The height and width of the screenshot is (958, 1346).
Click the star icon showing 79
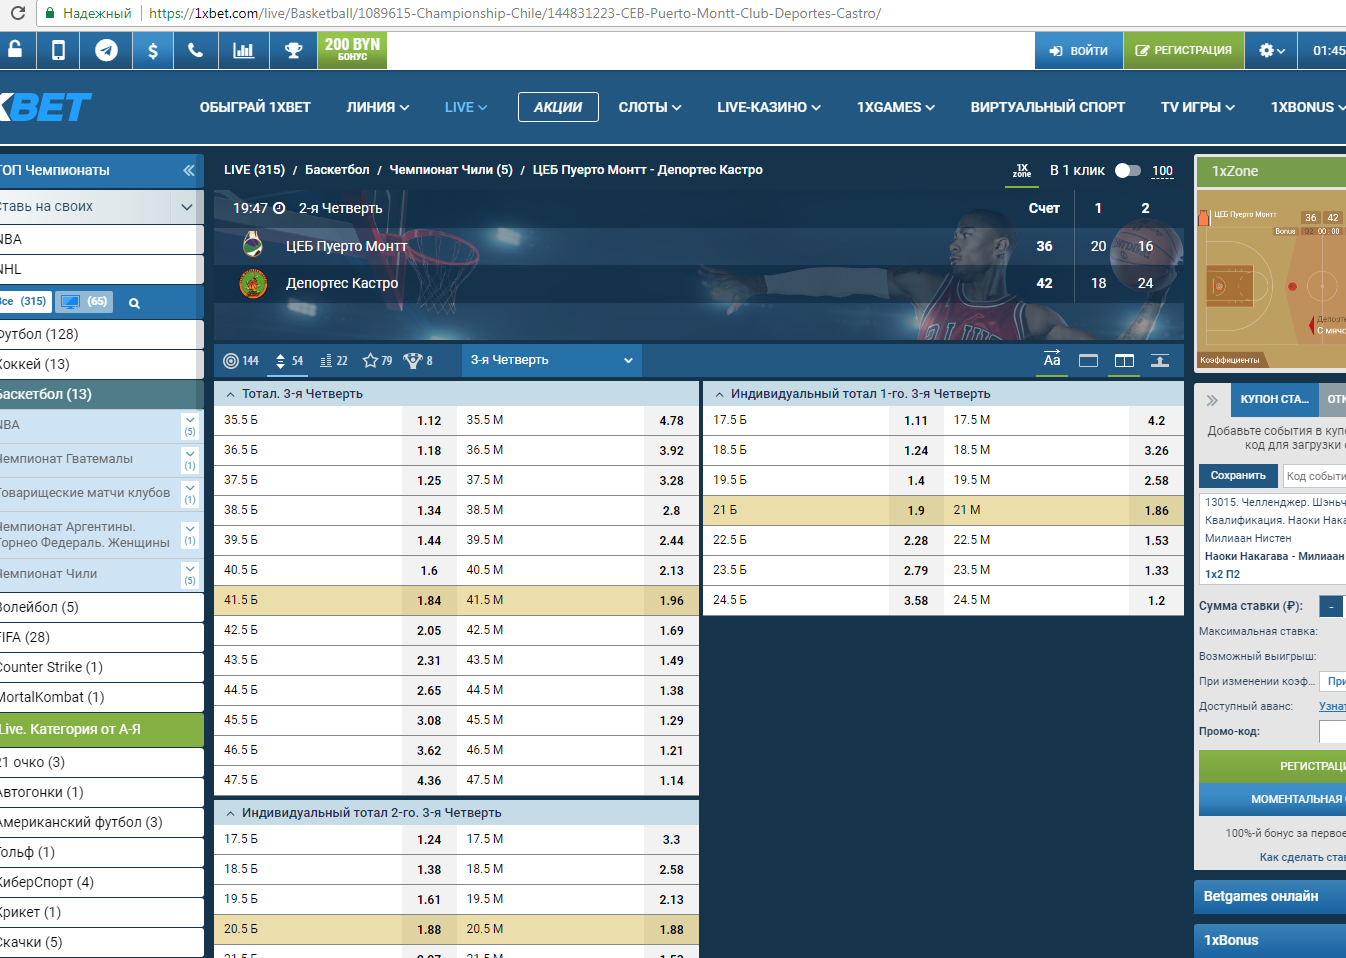point(377,360)
